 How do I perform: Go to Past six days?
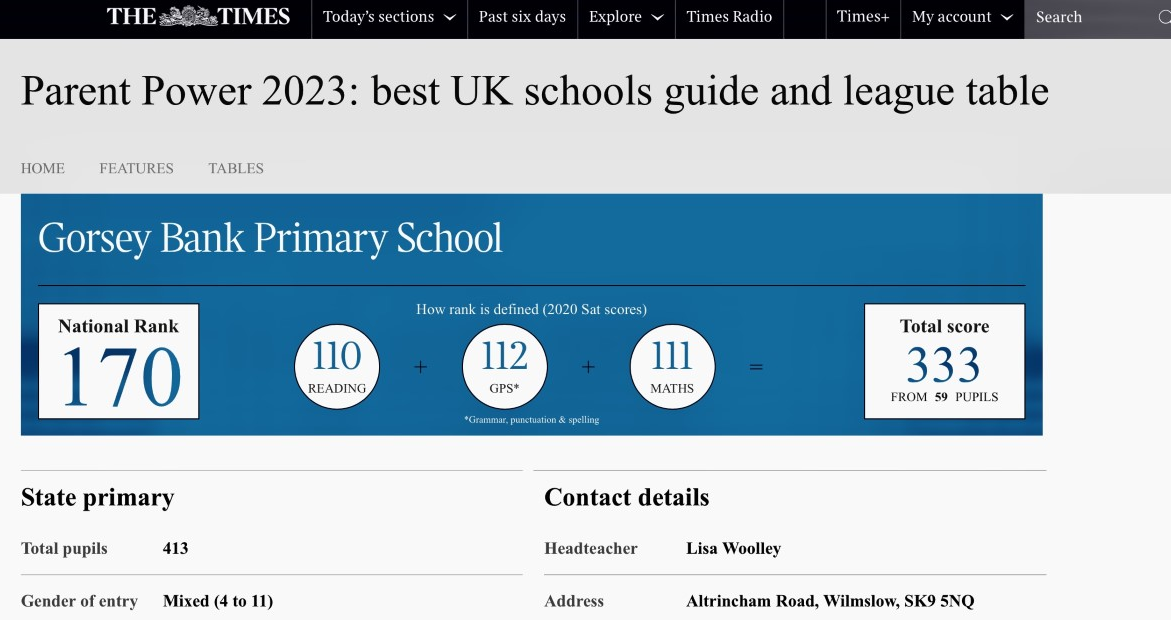click(x=522, y=16)
